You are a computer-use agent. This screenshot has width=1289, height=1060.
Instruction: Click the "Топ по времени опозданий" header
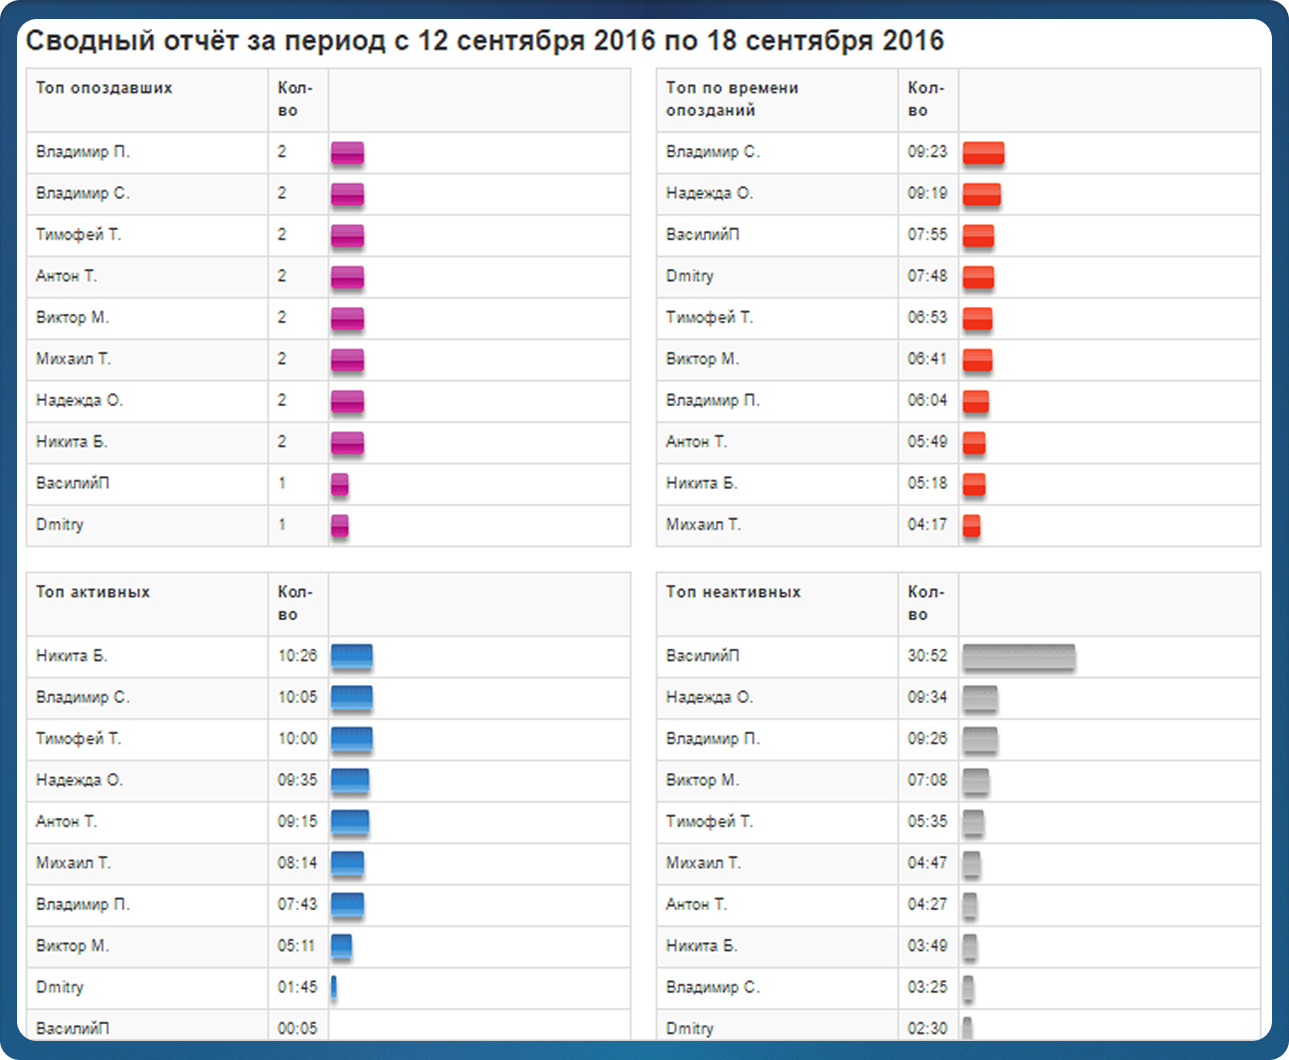[x=732, y=99]
